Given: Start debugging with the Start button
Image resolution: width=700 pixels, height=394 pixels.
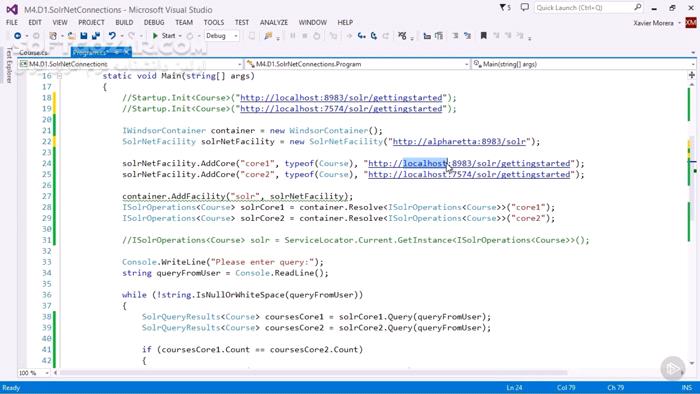Looking at the screenshot, I should point(164,36).
